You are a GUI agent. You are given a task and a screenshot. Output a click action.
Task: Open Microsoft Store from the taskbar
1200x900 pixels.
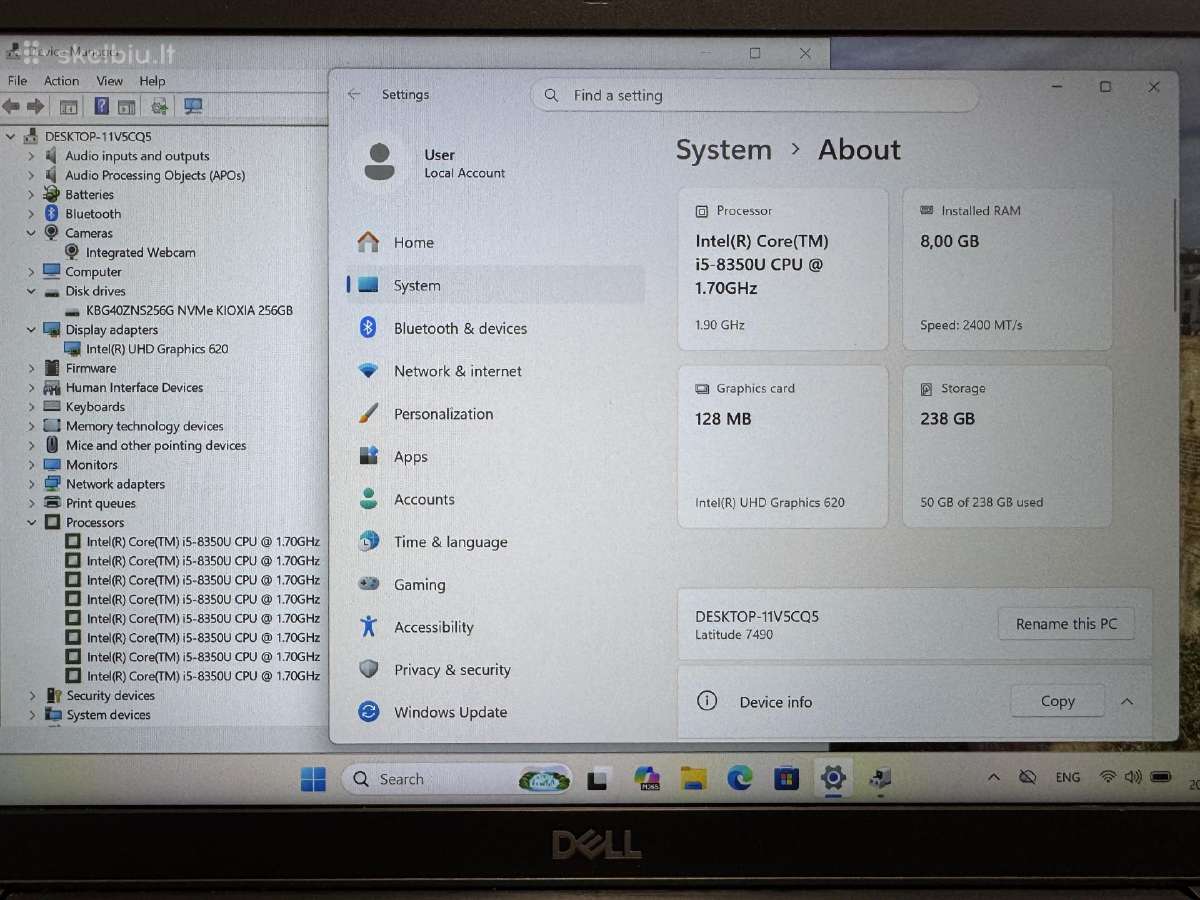click(786, 778)
